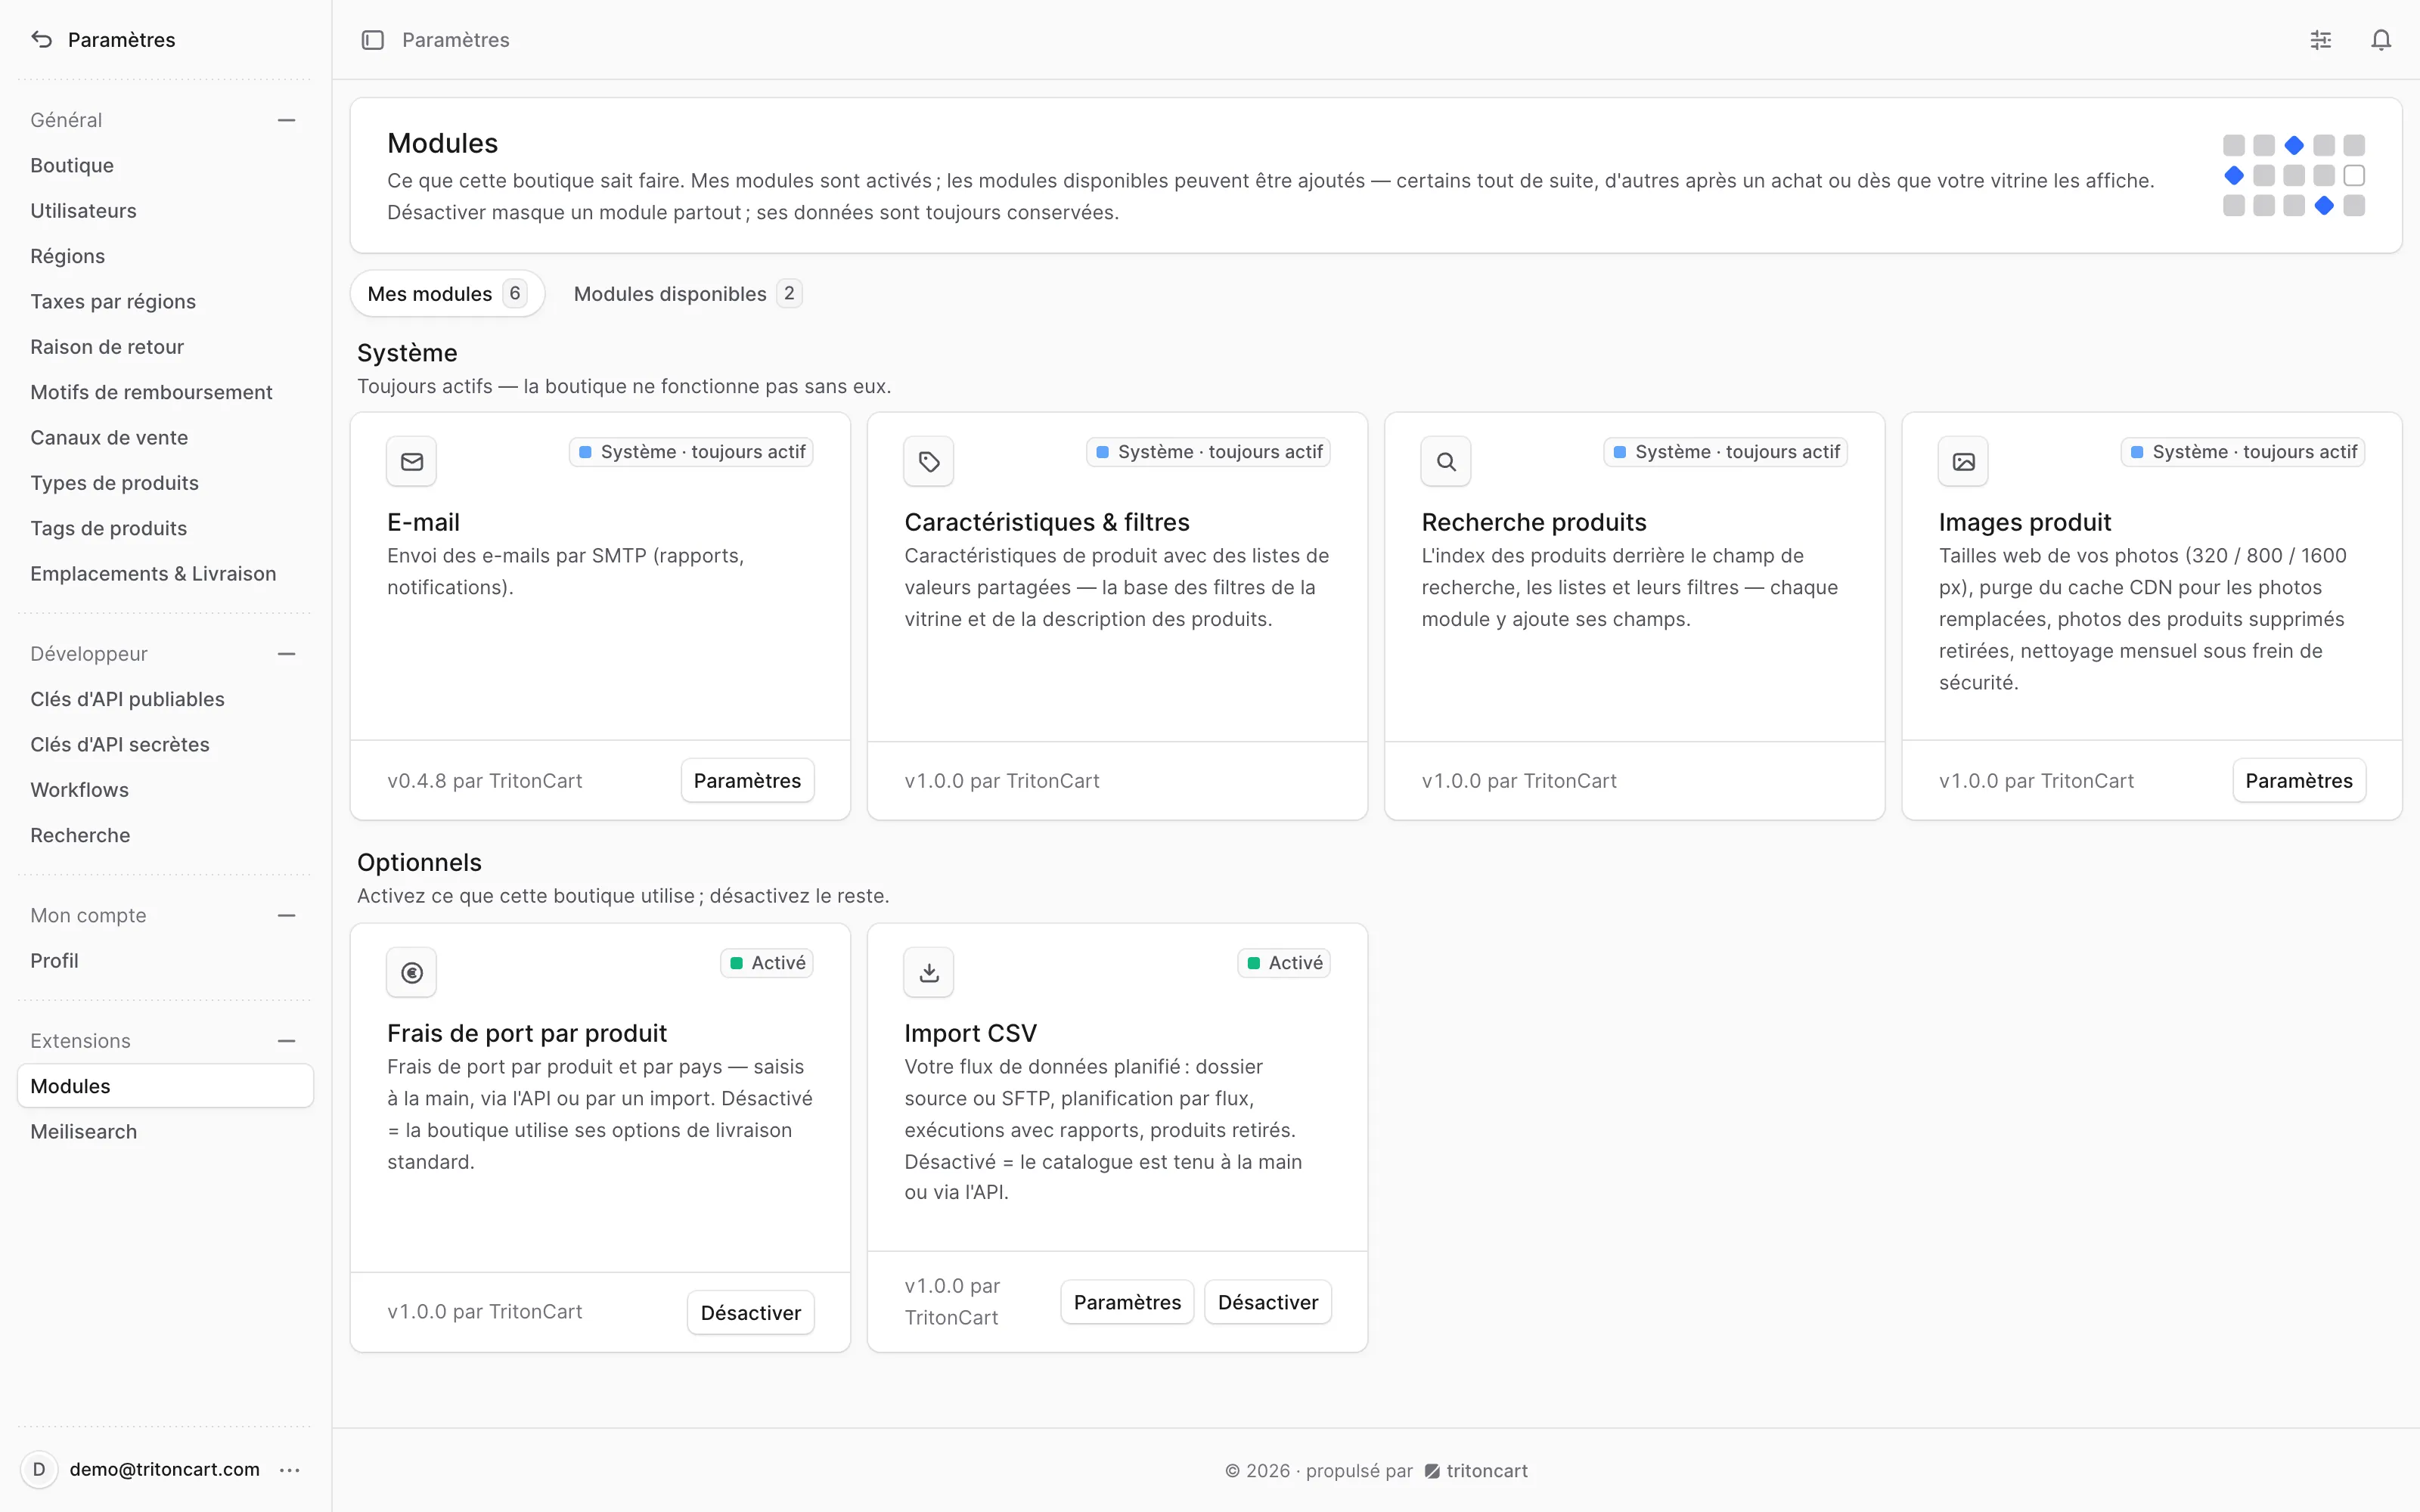This screenshot has width=2420, height=1512.
Task: Click the Recherche produits magnifier icon
Action: point(1446,461)
